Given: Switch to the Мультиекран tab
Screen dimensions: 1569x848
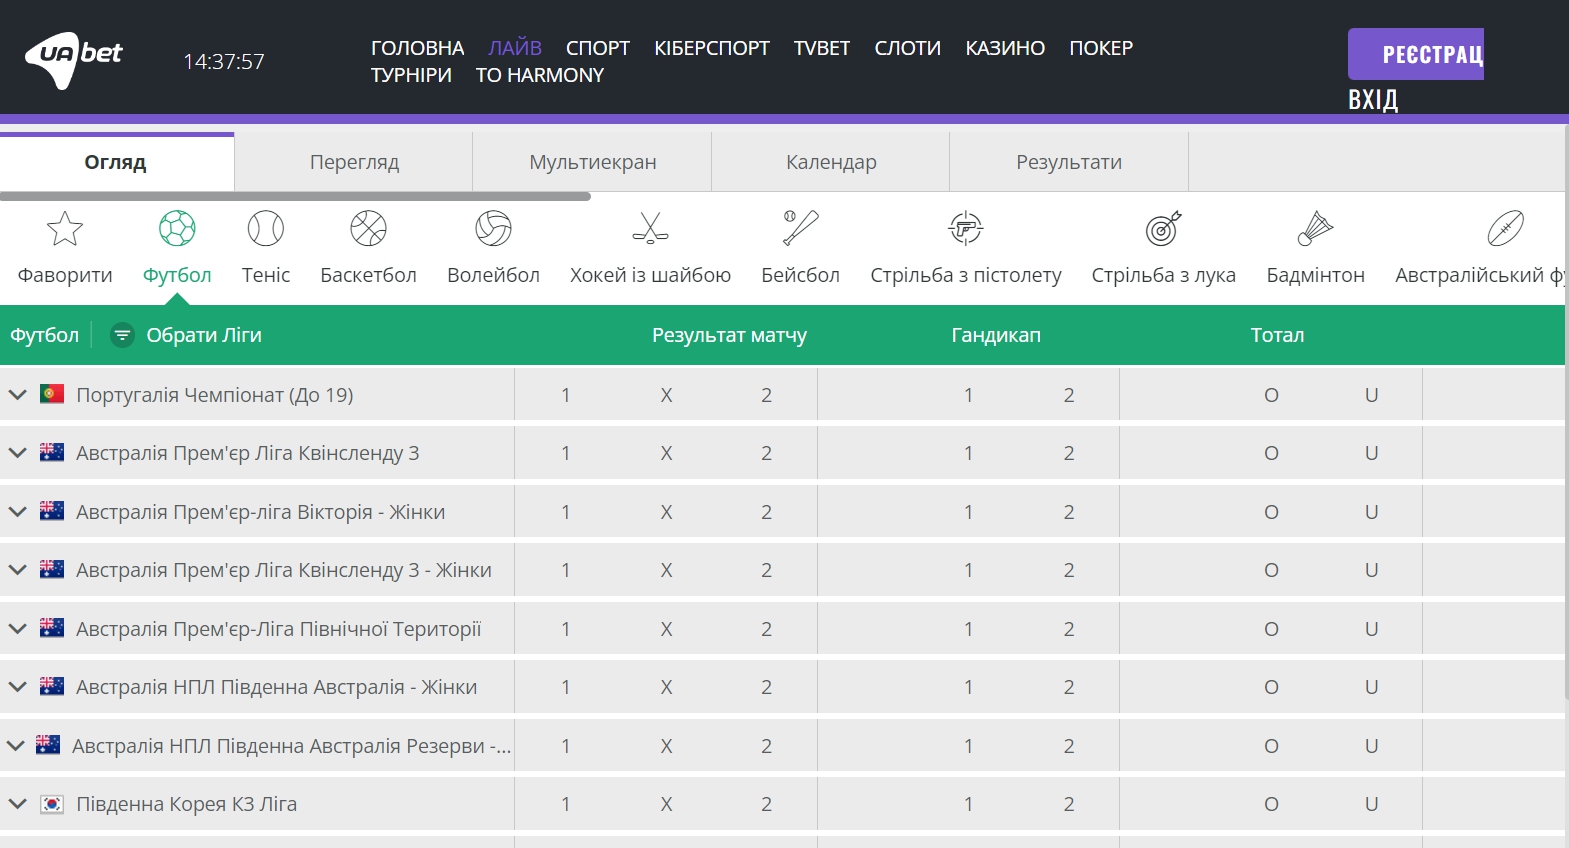Looking at the screenshot, I should coord(592,162).
